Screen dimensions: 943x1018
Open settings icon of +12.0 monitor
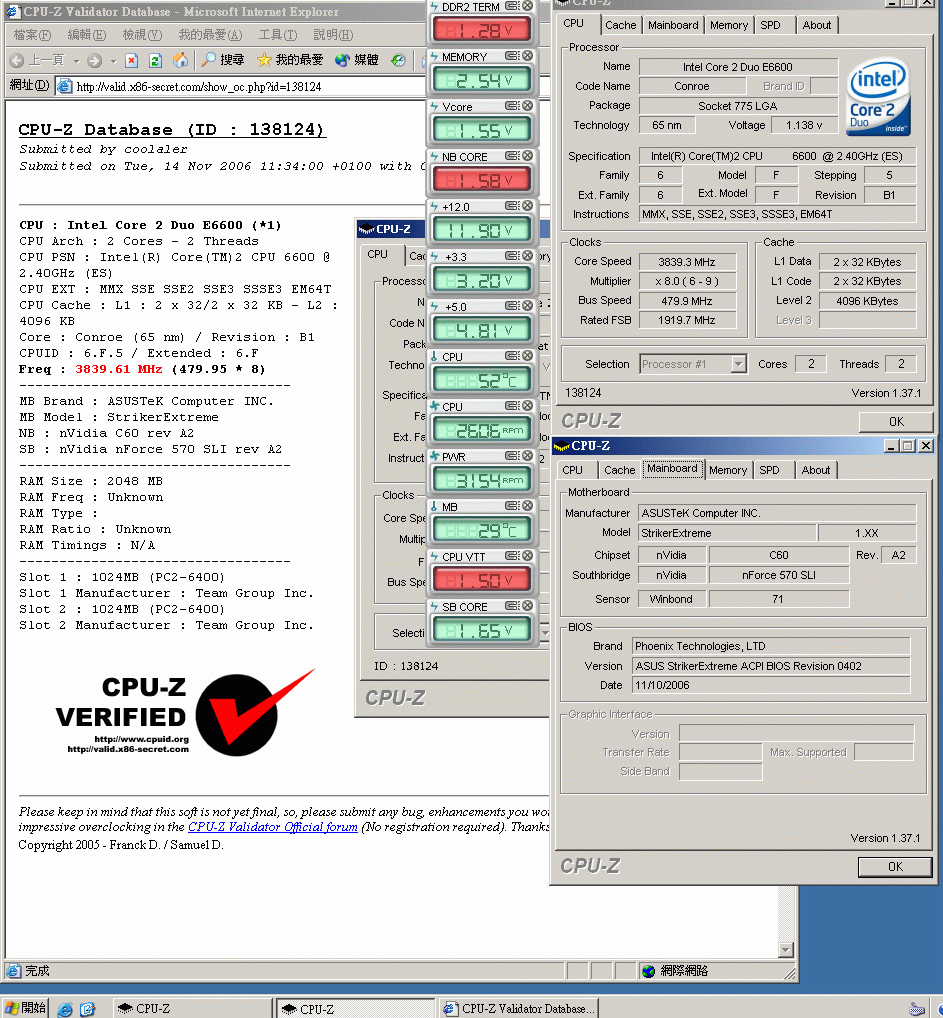(512, 206)
